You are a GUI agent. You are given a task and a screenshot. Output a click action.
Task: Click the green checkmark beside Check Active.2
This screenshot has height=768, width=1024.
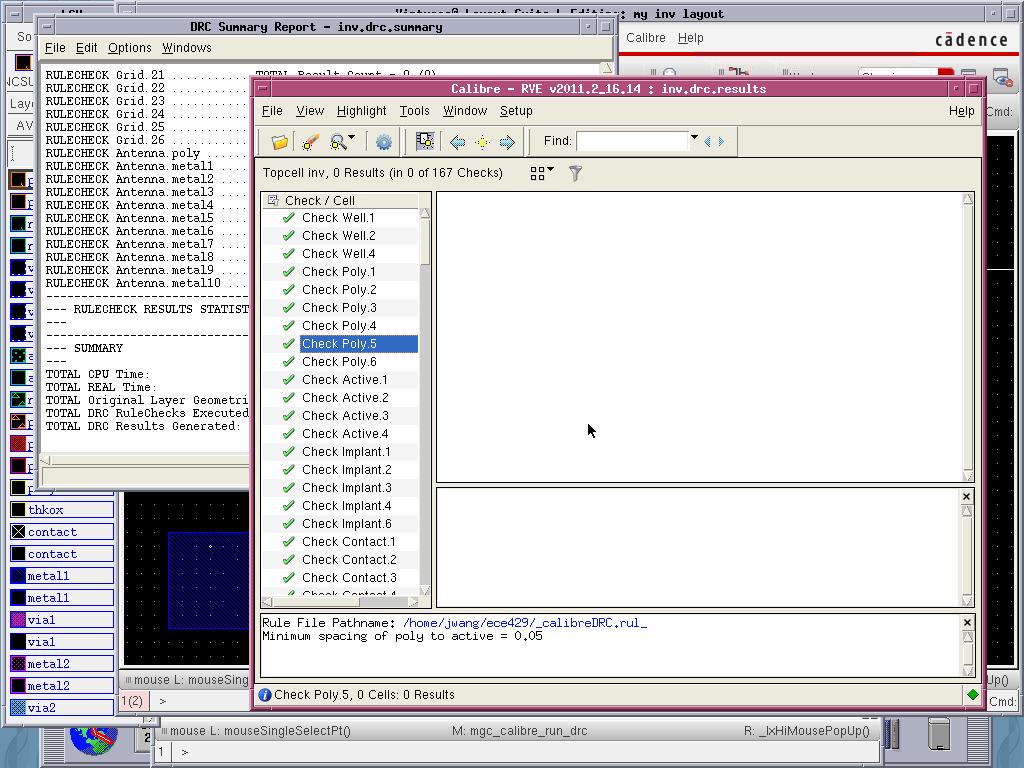point(289,398)
